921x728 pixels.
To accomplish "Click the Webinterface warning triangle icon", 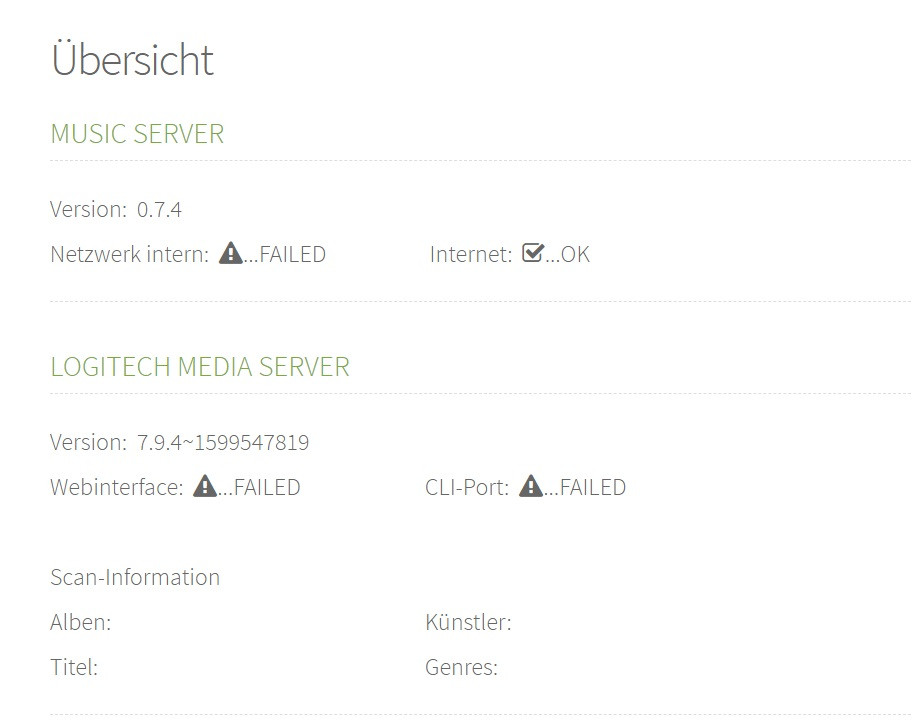I will [205, 487].
